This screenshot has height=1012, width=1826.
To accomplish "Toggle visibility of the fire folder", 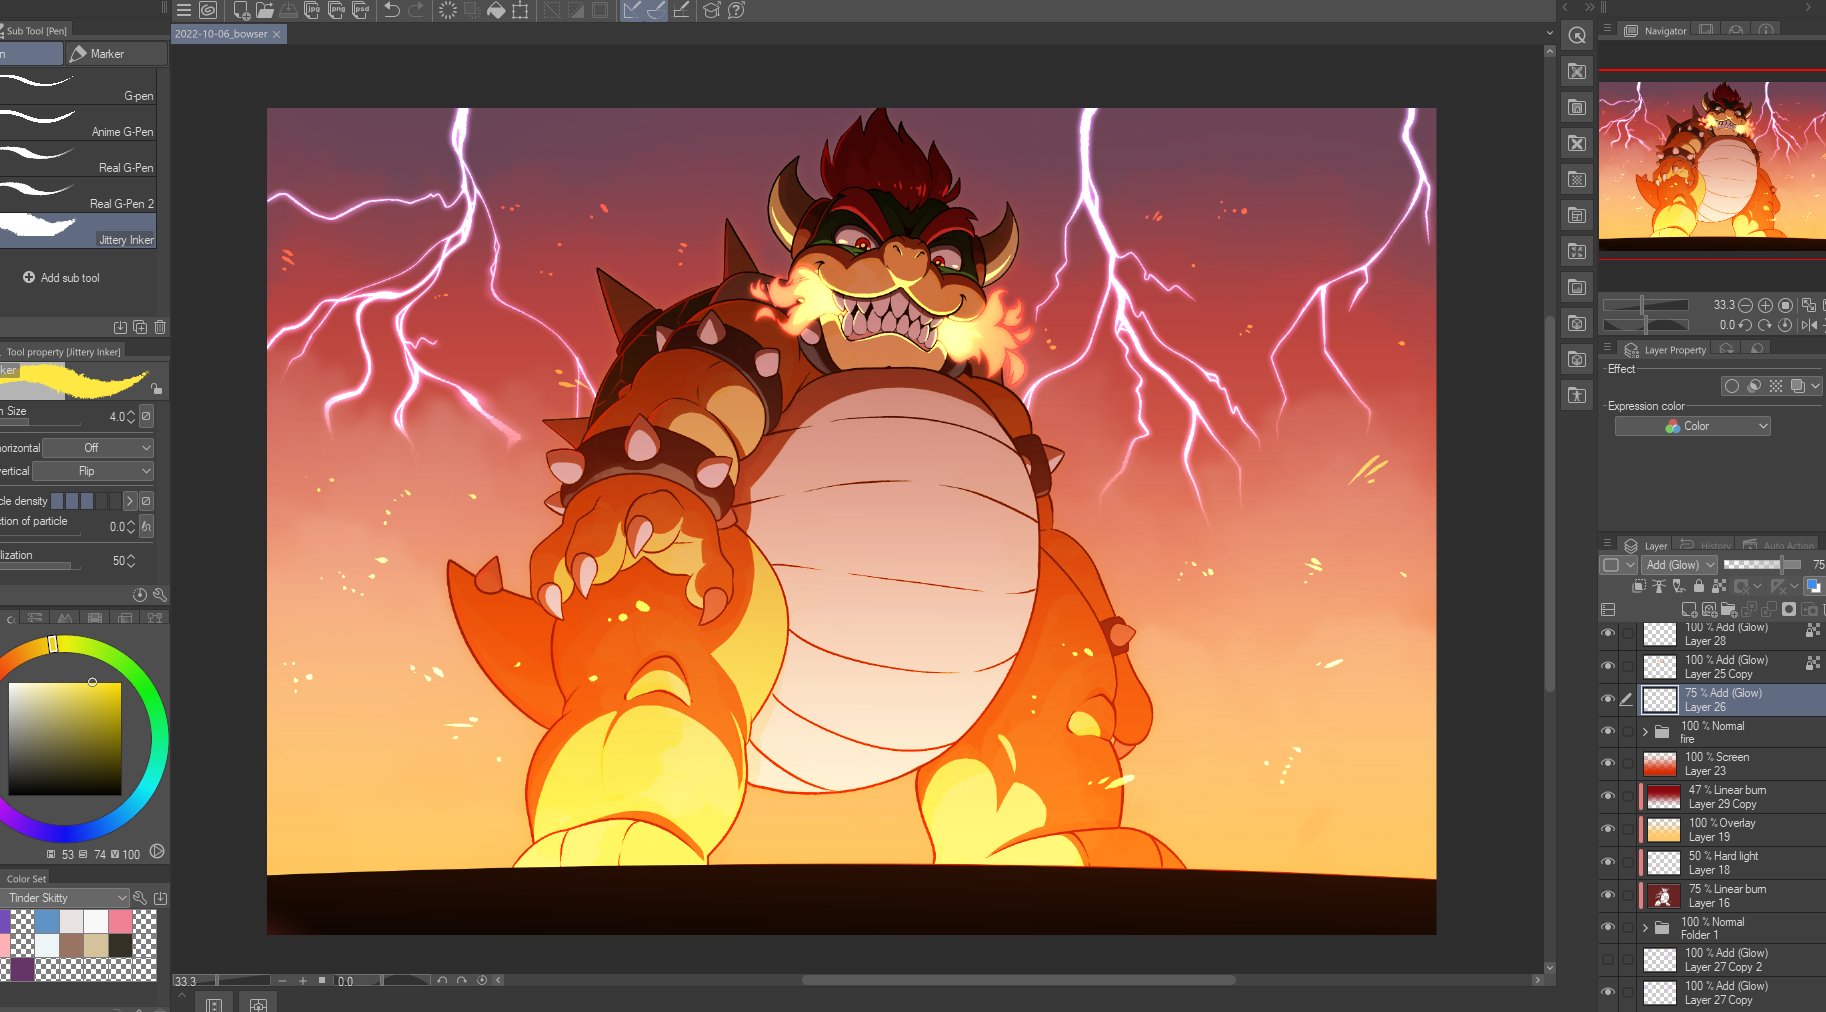I will [x=1608, y=731].
